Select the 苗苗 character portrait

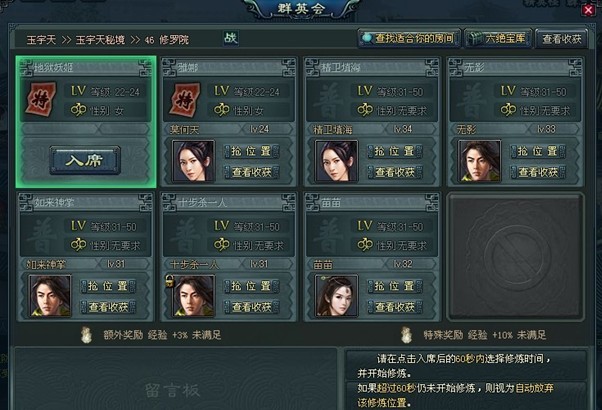(x=336, y=296)
